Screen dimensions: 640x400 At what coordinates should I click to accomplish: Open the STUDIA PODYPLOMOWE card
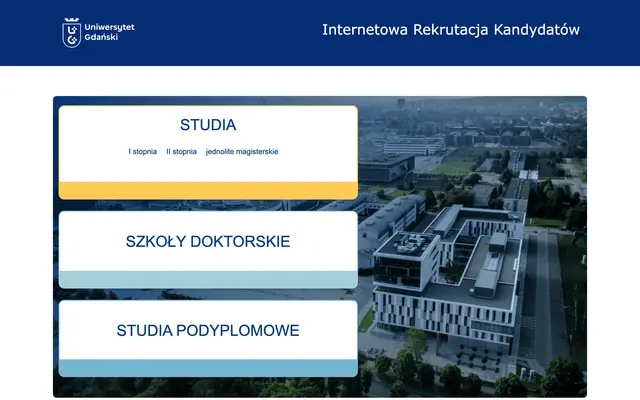tap(208, 338)
